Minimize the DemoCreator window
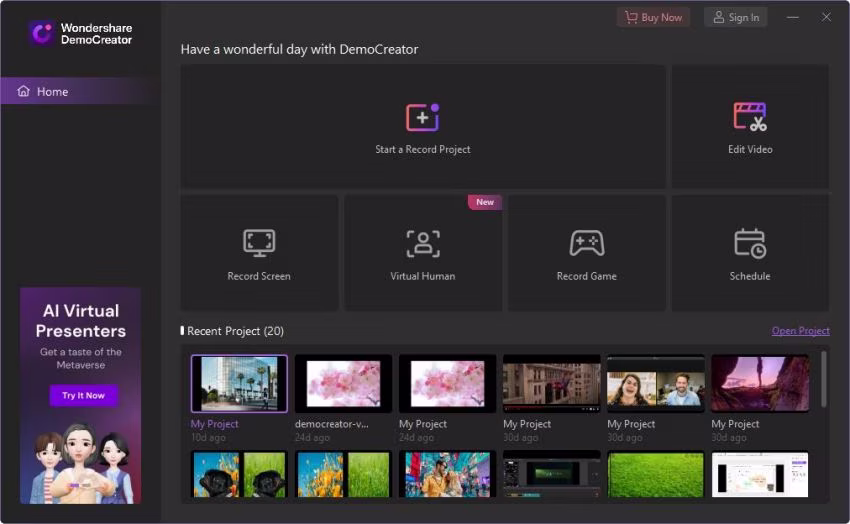 tap(793, 17)
